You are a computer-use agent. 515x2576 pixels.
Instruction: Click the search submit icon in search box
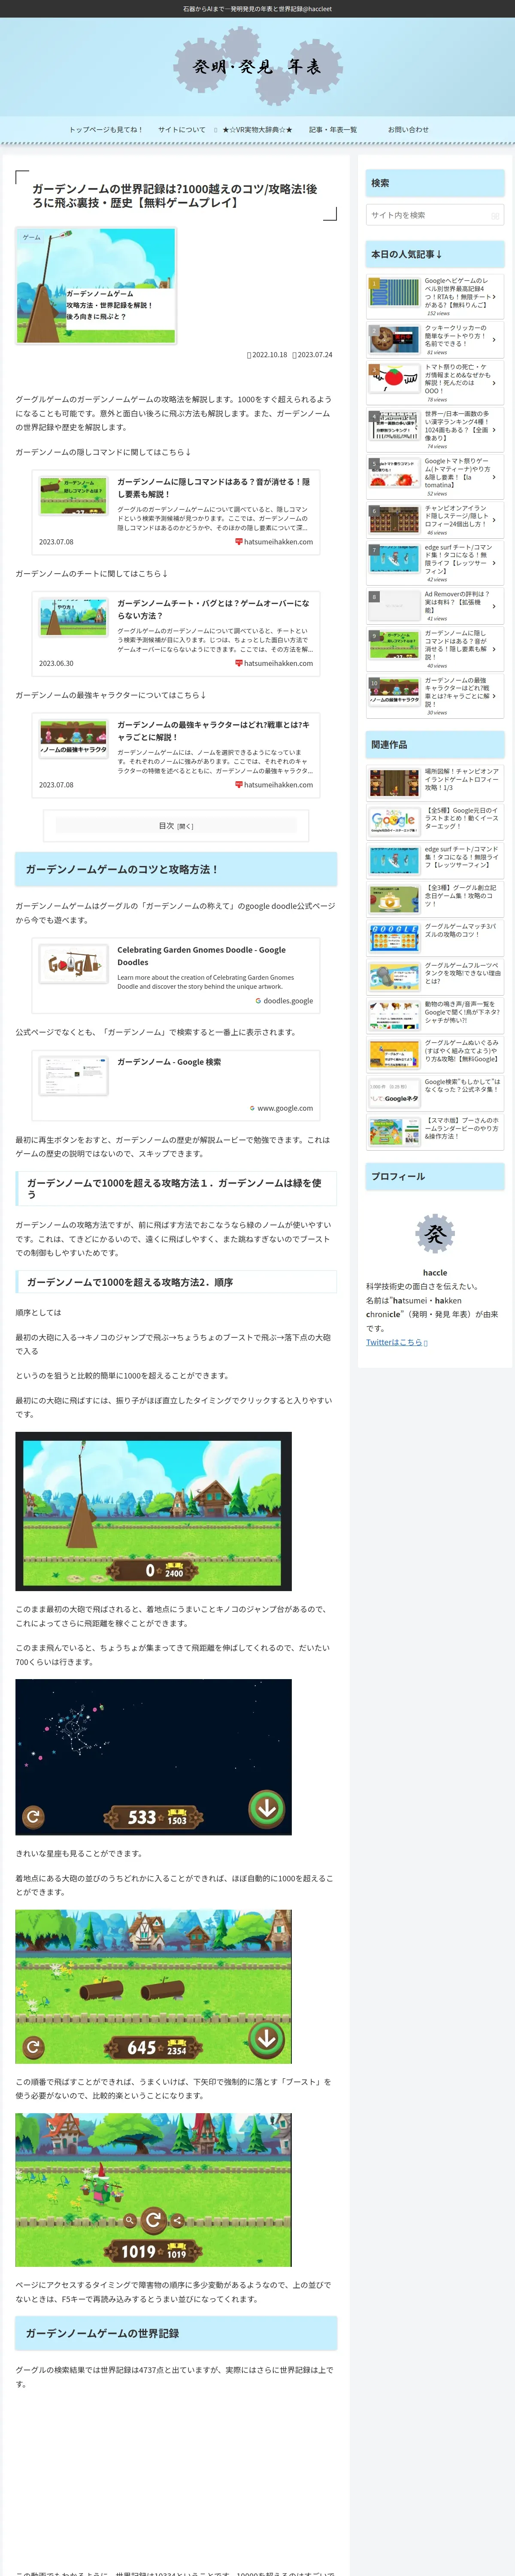(494, 215)
